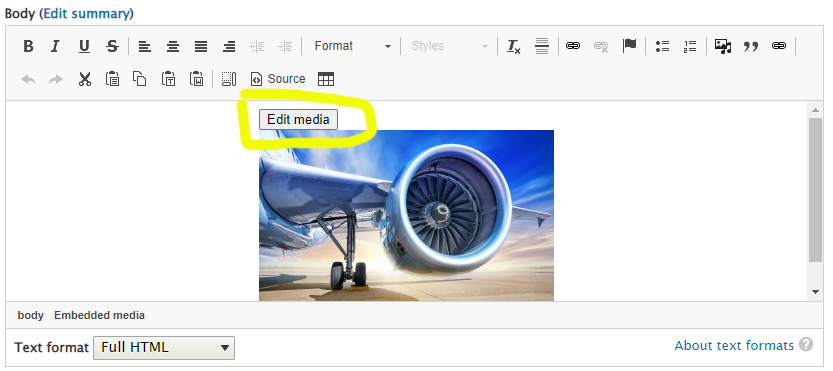Click the Remove Format icon
The image size is (833, 371).
pos(513,46)
